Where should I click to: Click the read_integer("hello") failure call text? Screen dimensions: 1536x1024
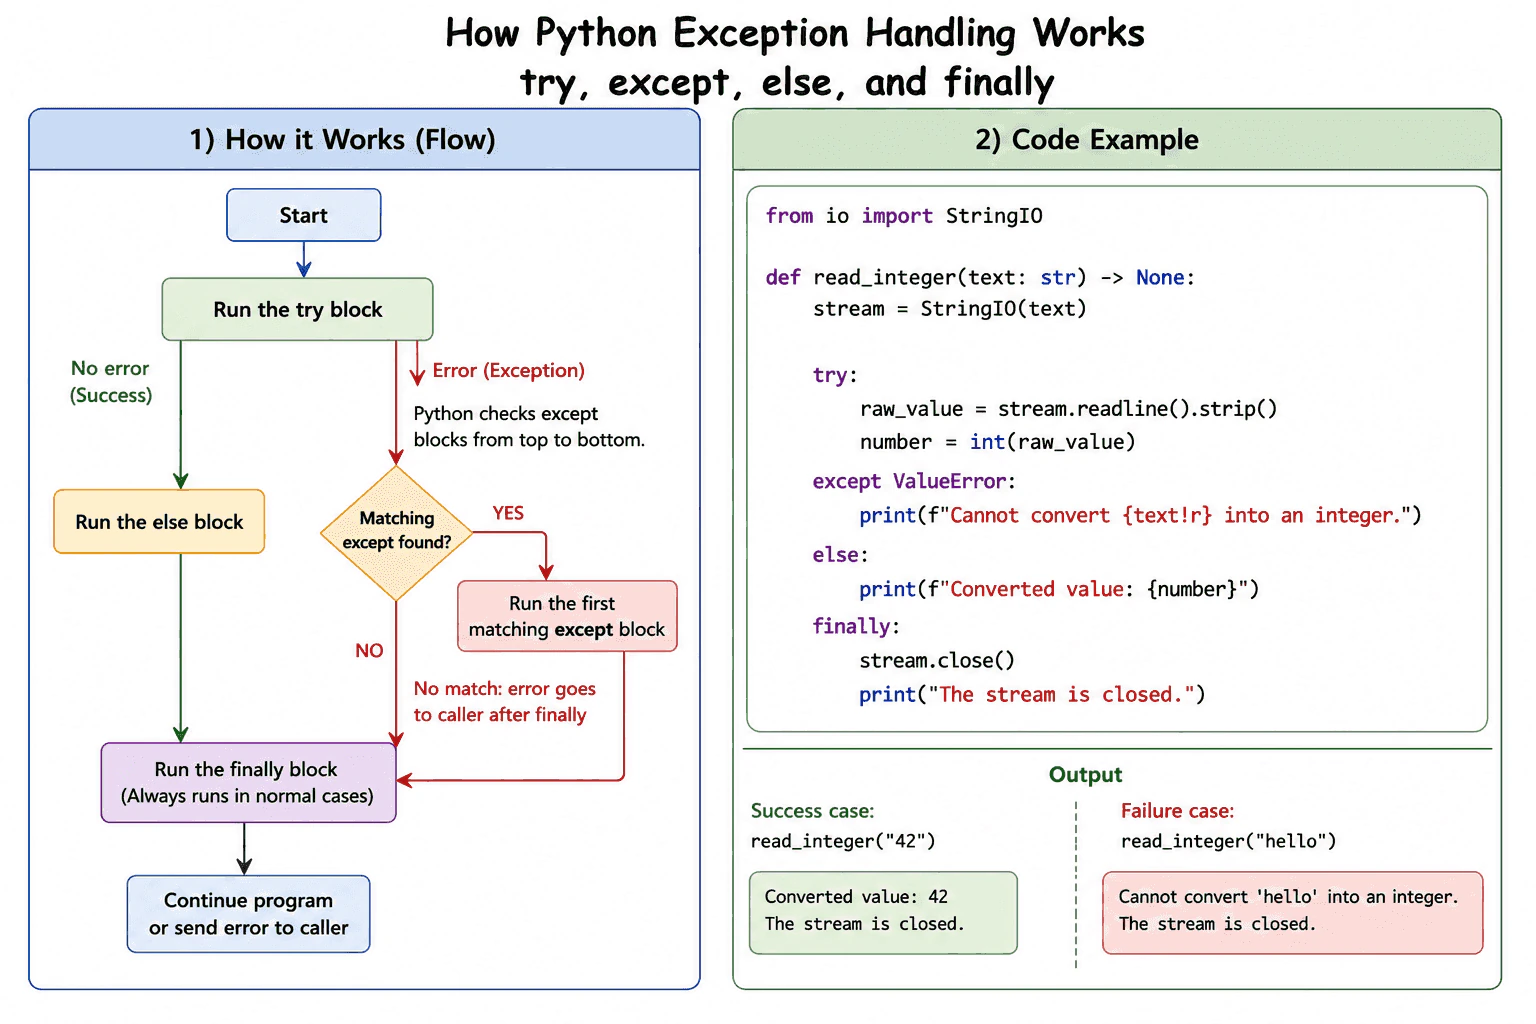coord(1228,841)
